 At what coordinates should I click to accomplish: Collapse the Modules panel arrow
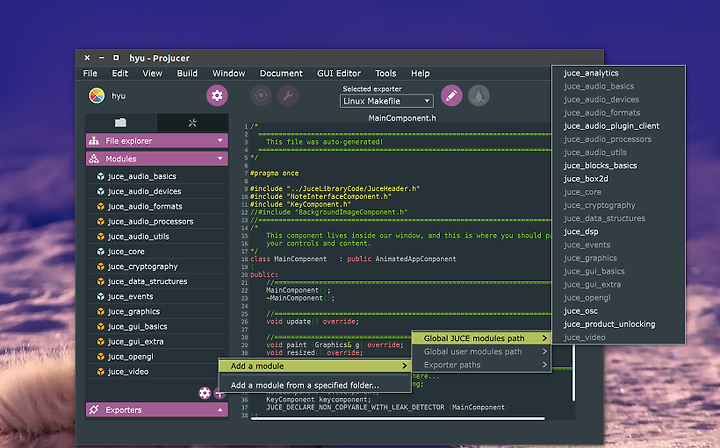tap(220, 158)
